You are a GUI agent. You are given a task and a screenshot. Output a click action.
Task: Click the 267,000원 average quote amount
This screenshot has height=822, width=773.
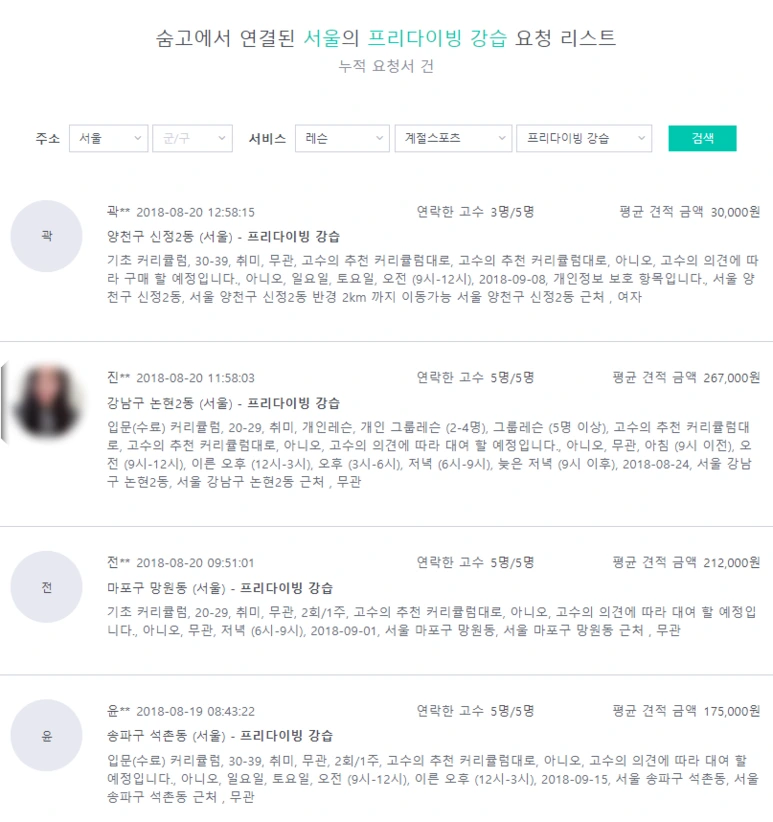coord(732,378)
